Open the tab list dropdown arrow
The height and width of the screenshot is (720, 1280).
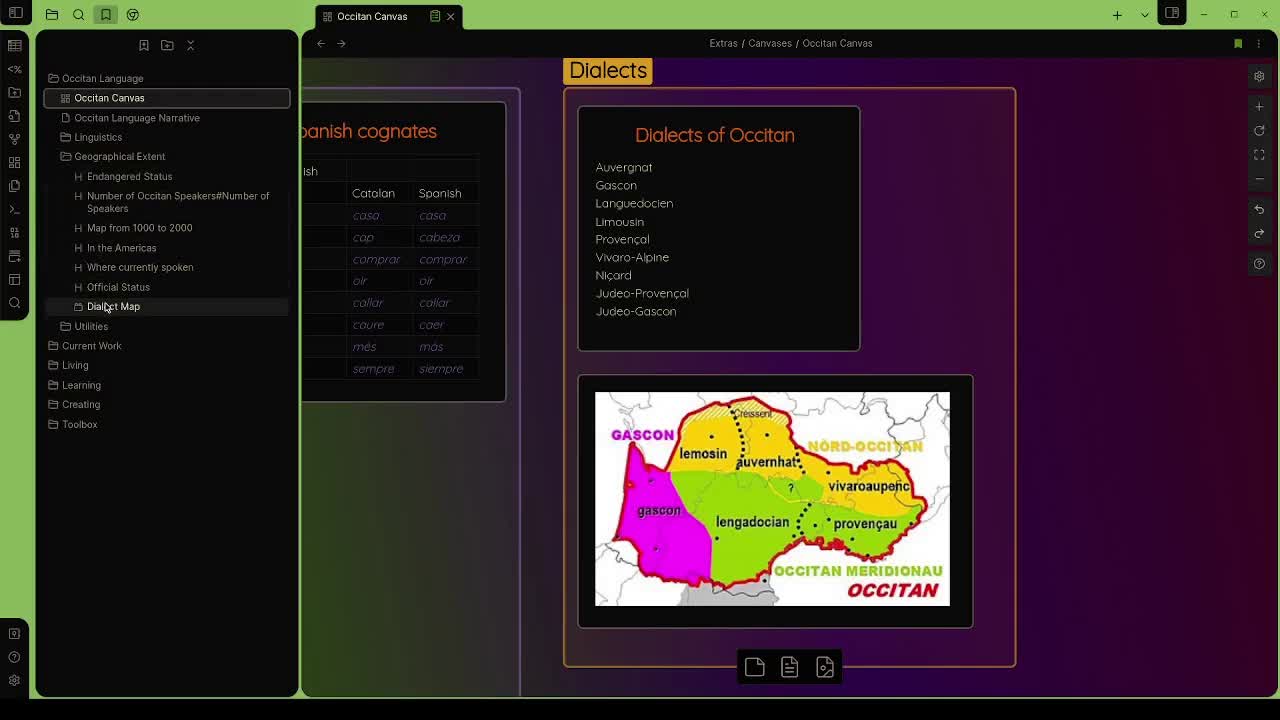[x=1145, y=15]
